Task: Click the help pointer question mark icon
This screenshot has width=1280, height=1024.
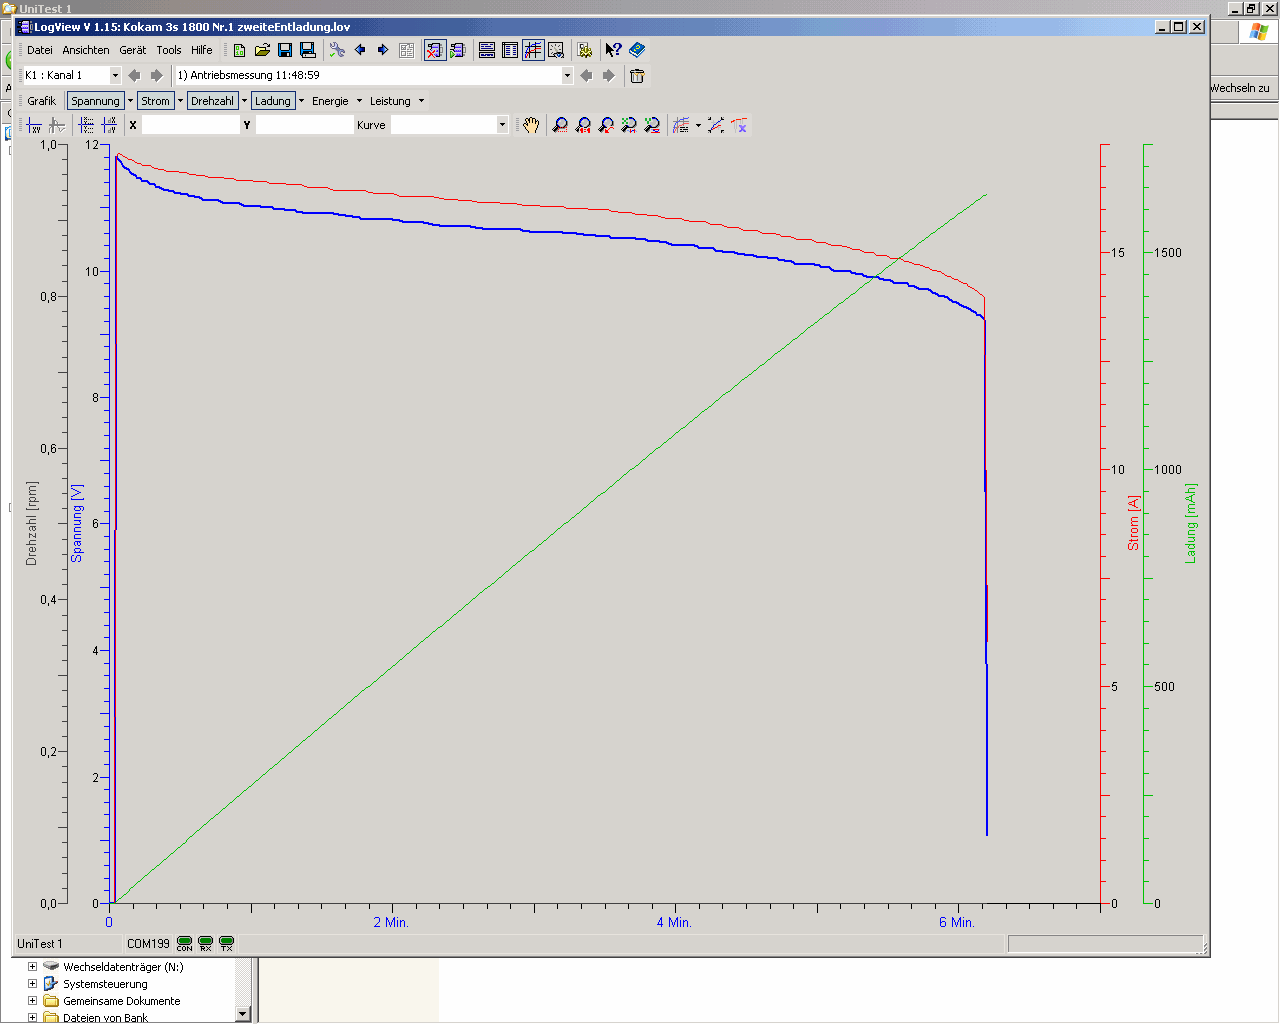Action: (x=613, y=50)
